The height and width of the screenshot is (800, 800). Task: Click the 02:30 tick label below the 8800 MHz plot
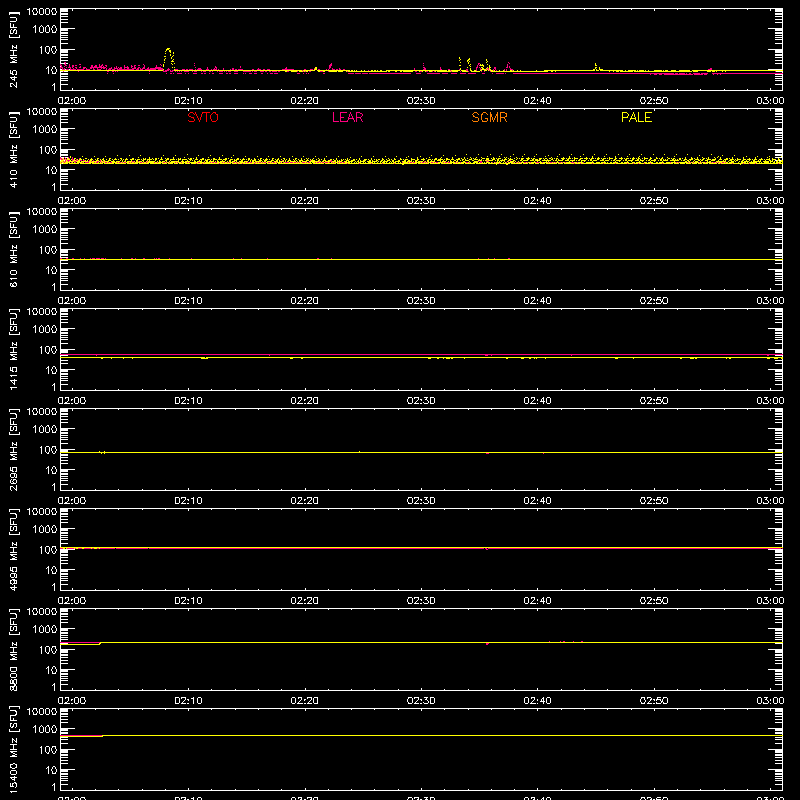421,701
